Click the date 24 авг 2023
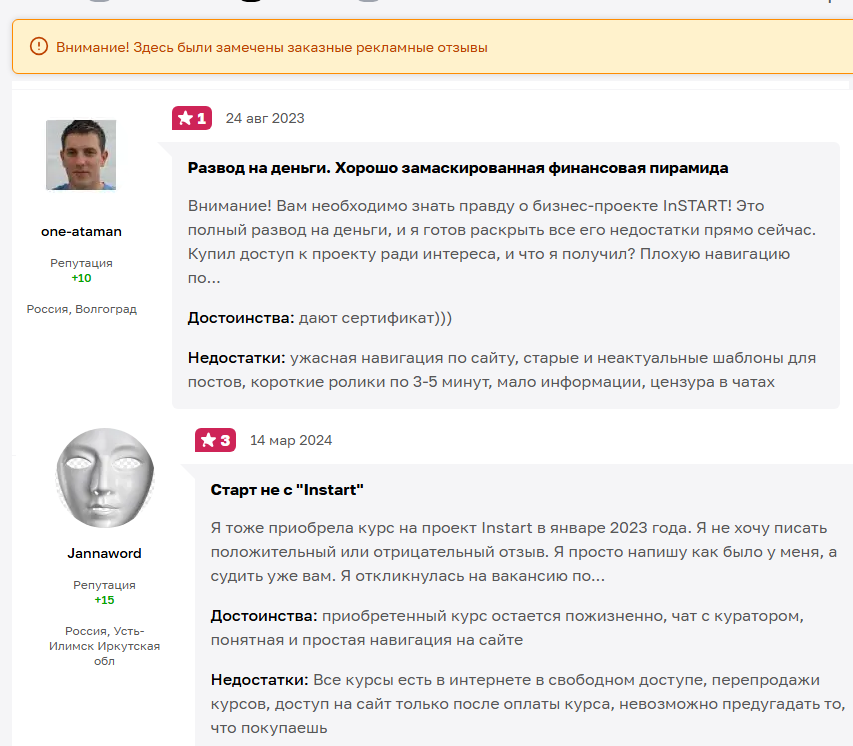The width and height of the screenshot is (853, 746). point(265,119)
